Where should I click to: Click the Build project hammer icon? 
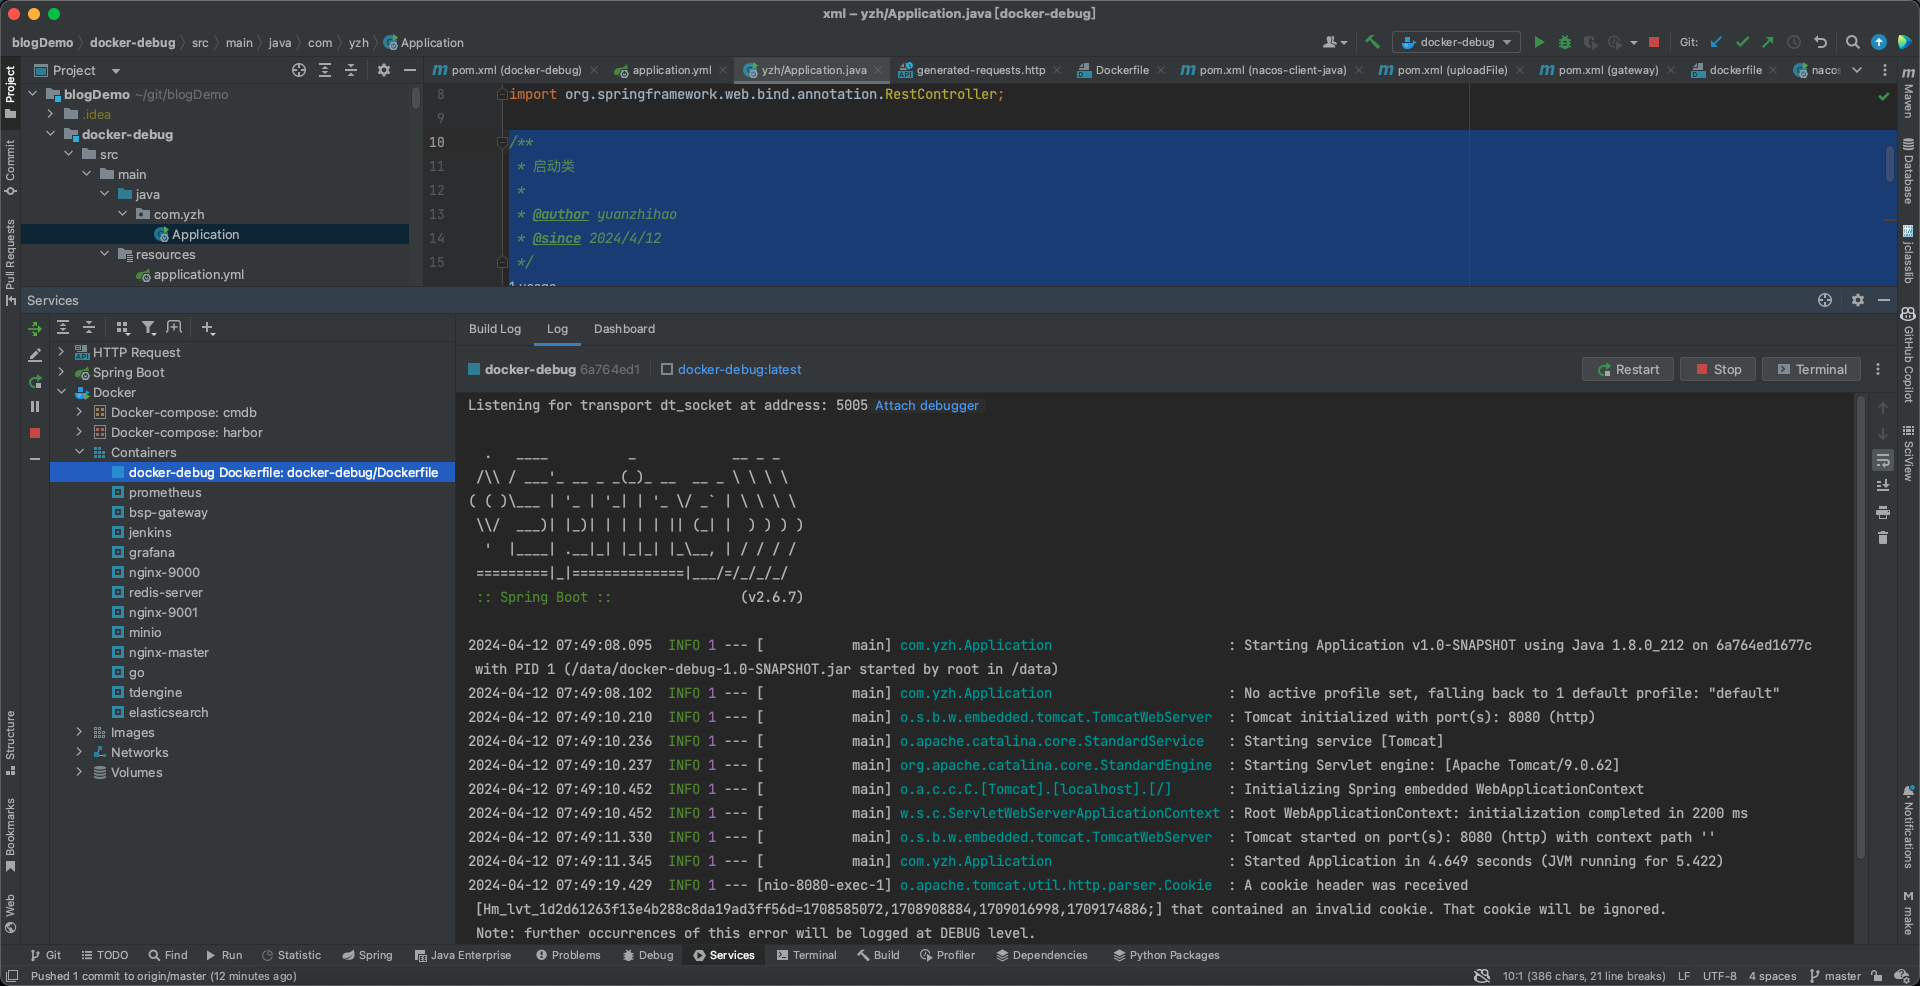[1372, 42]
